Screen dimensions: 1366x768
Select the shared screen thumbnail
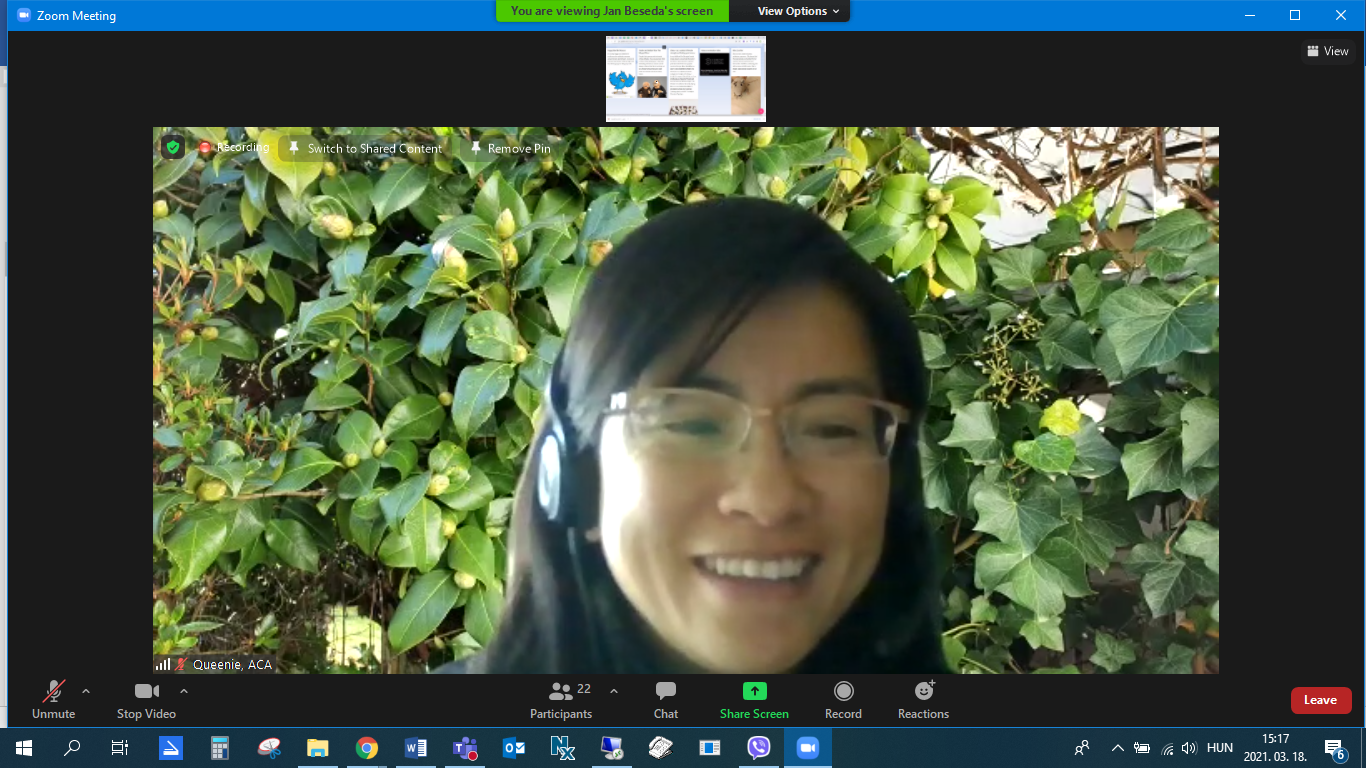point(686,79)
